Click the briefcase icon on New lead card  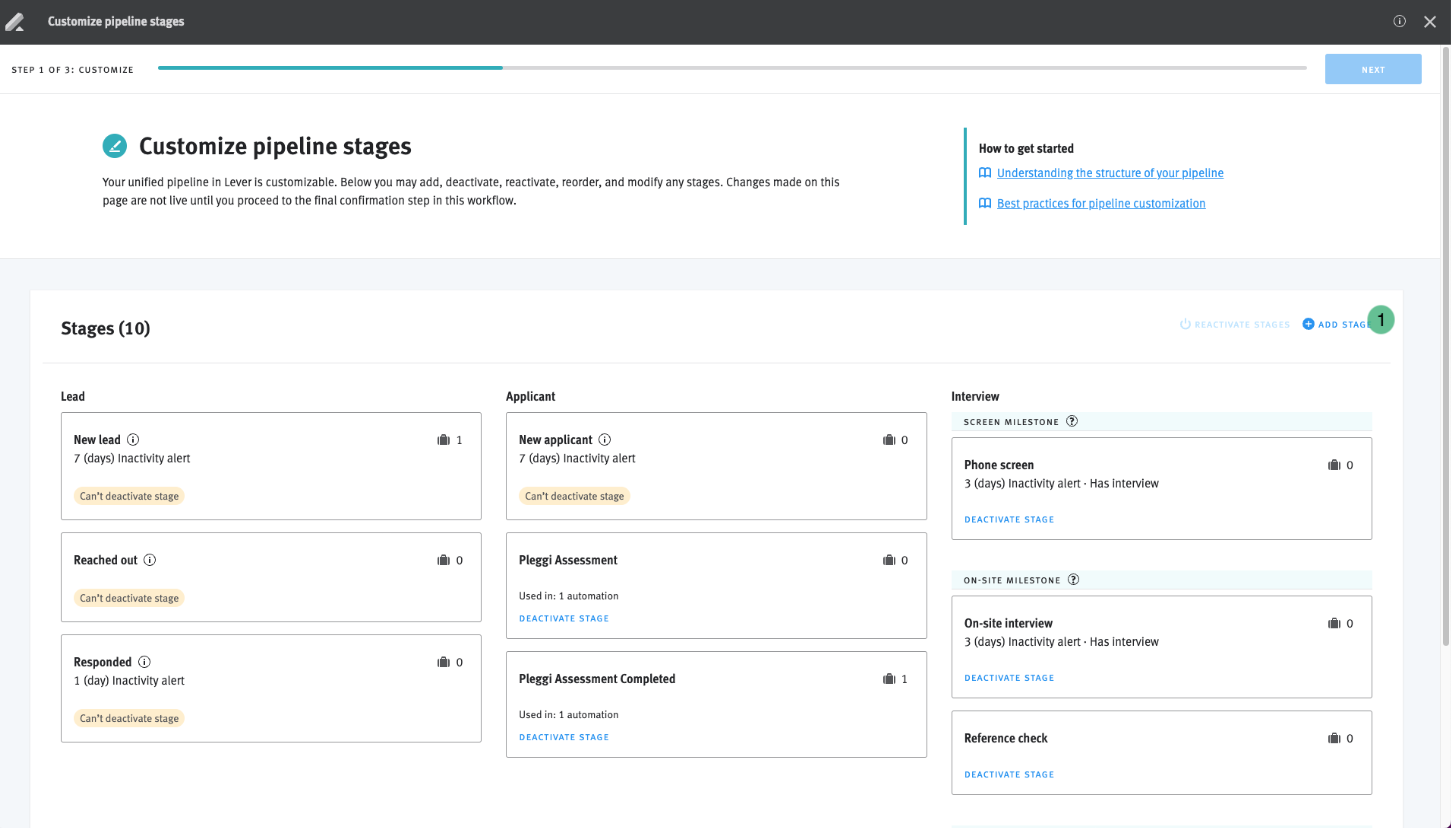[x=444, y=440]
